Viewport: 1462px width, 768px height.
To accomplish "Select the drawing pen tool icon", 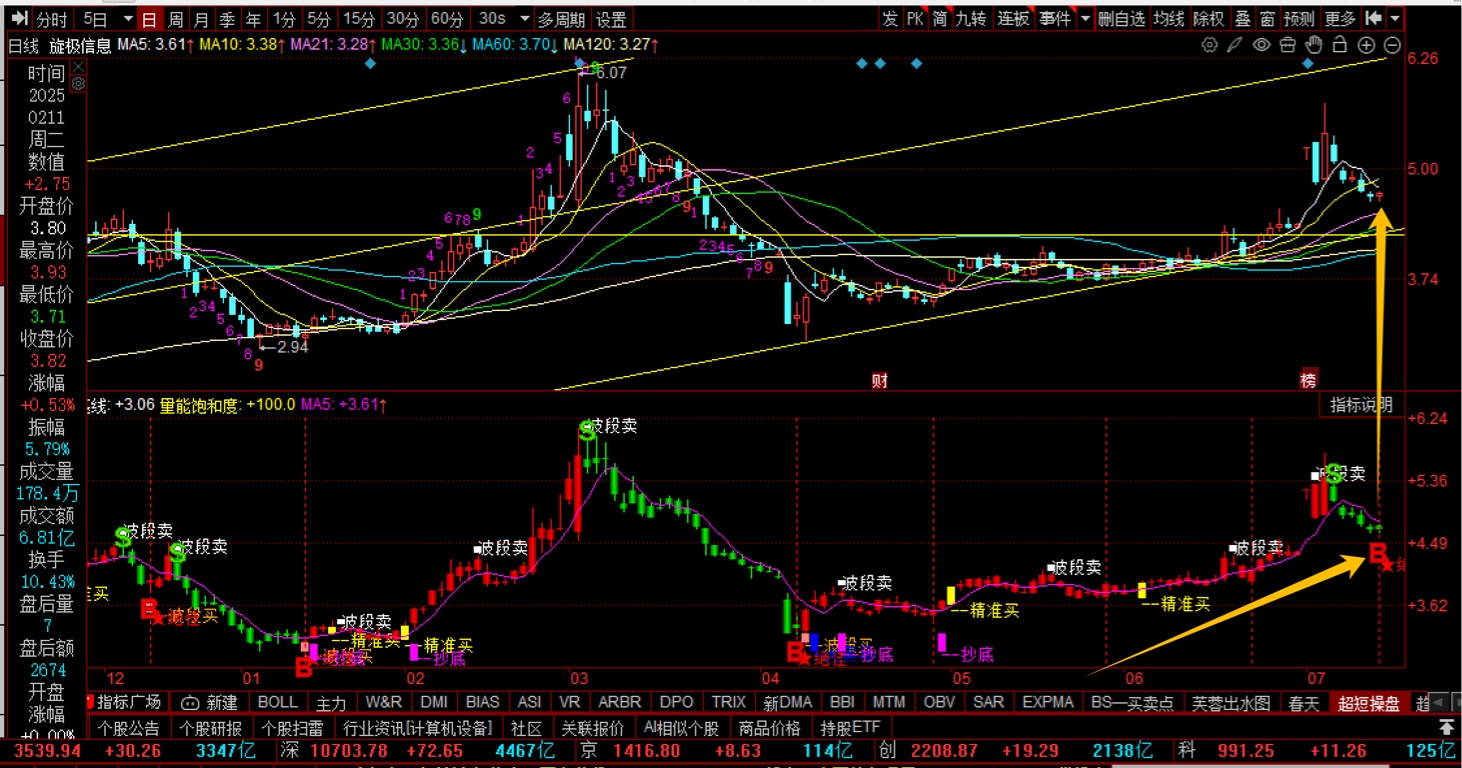I will [x=1236, y=45].
